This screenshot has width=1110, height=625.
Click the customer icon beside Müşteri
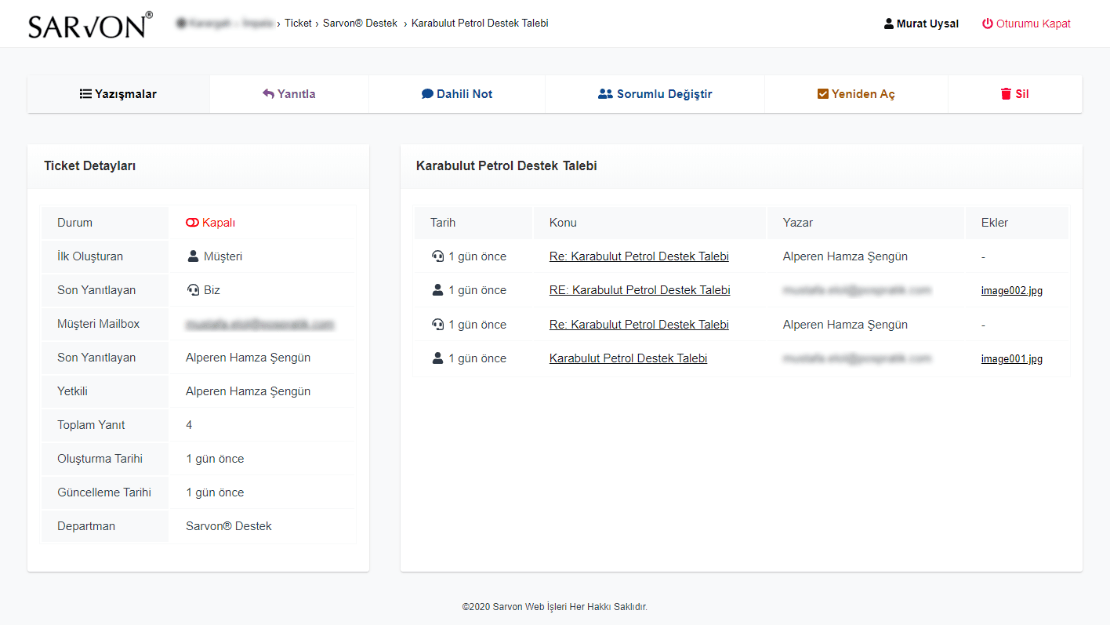point(193,256)
